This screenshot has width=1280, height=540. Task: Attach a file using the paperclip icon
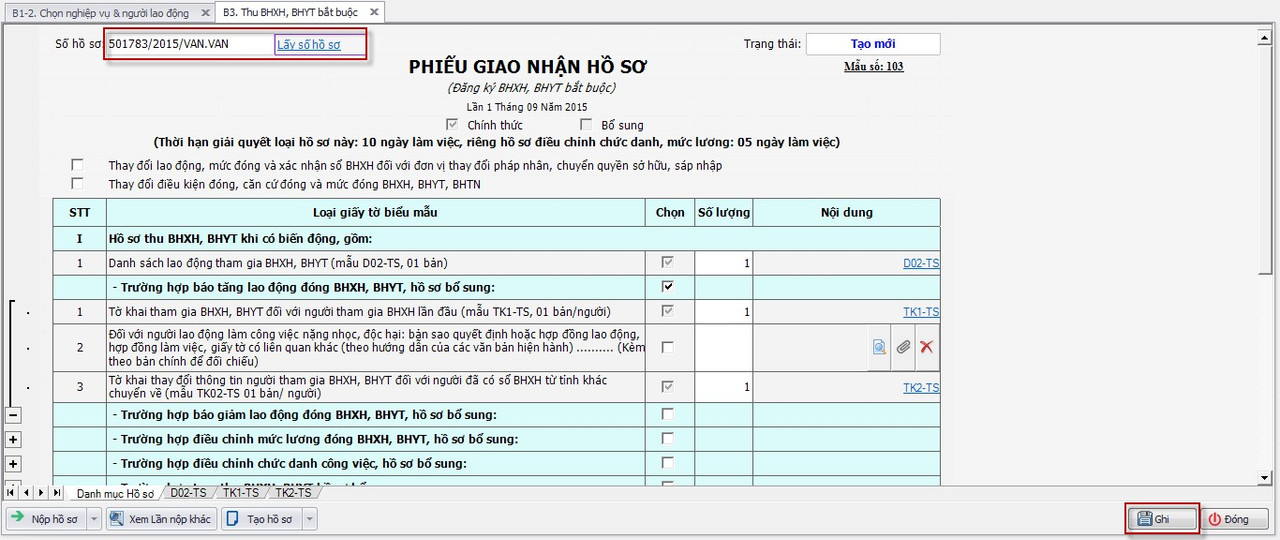click(x=903, y=347)
